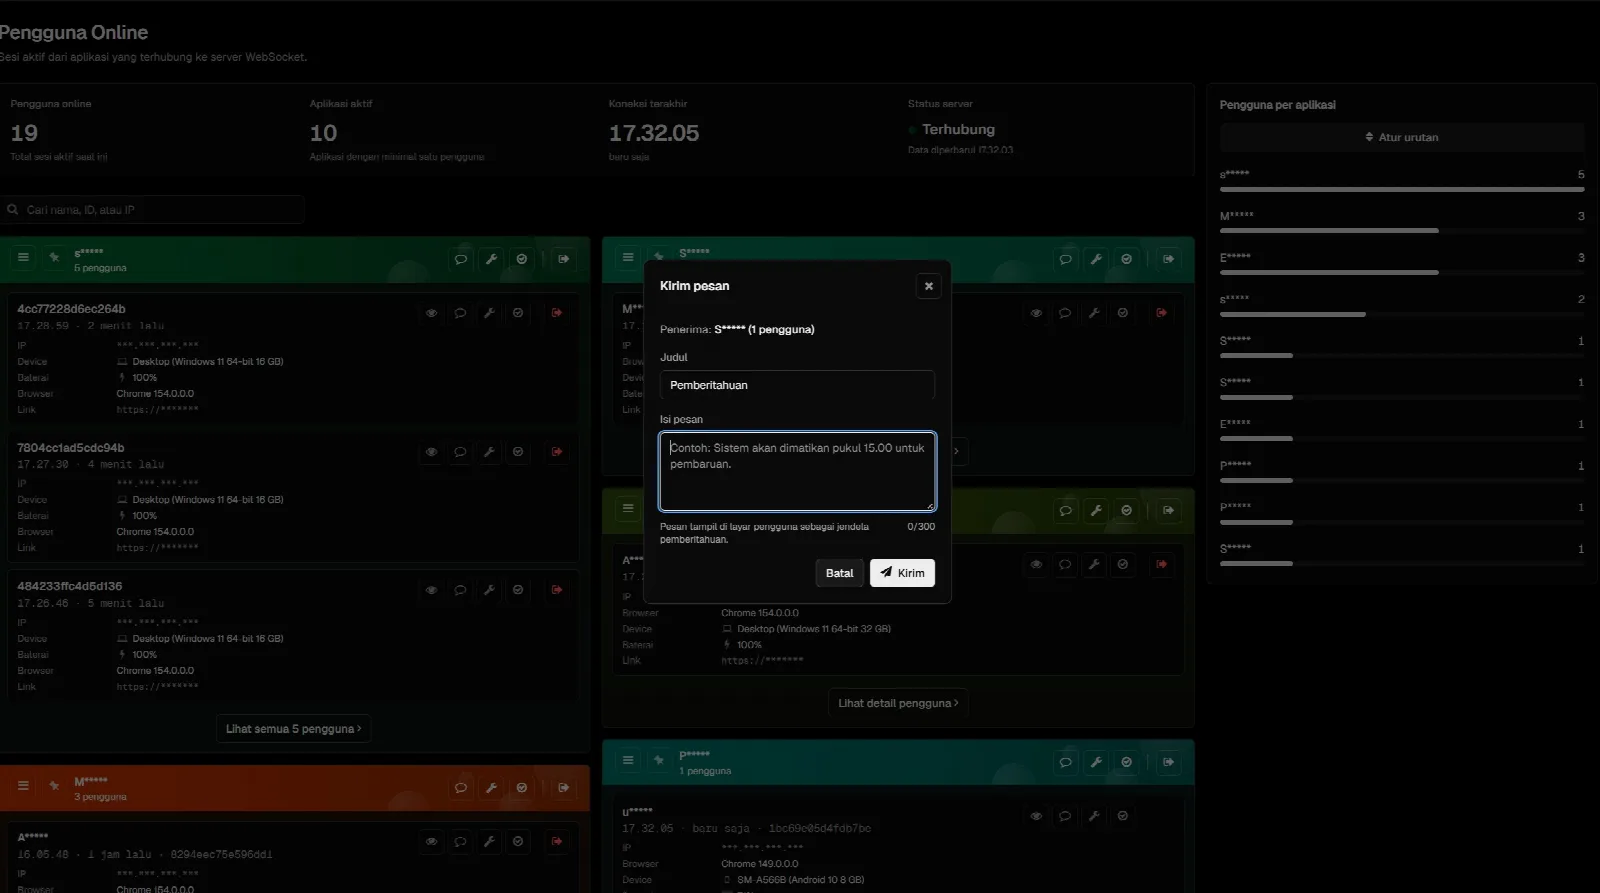This screenshot has width=1600, height=893.
Task: Open hamburger menu of M***** 3 pengguna group
Action: (x=23, y=786)
